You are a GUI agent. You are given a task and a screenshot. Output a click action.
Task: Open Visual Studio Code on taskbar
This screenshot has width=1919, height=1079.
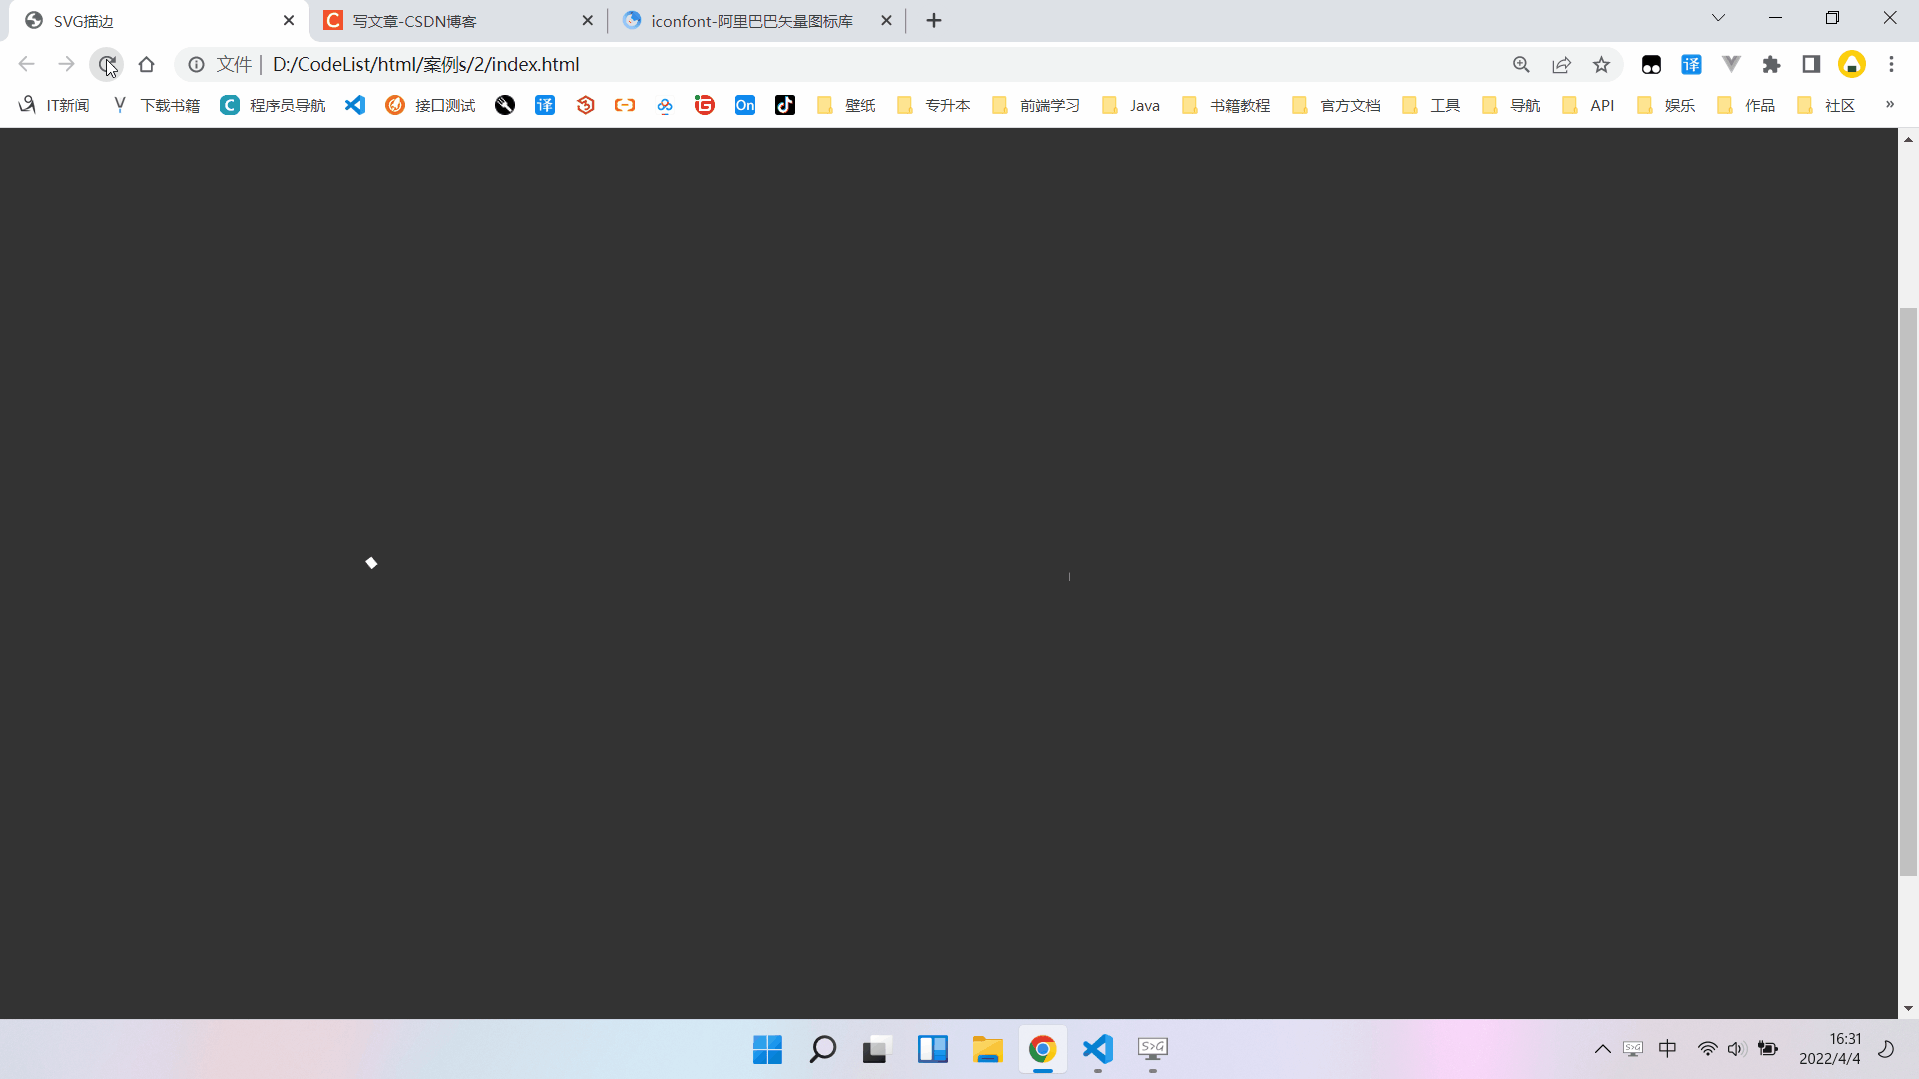click(x=1097, y=1049)
